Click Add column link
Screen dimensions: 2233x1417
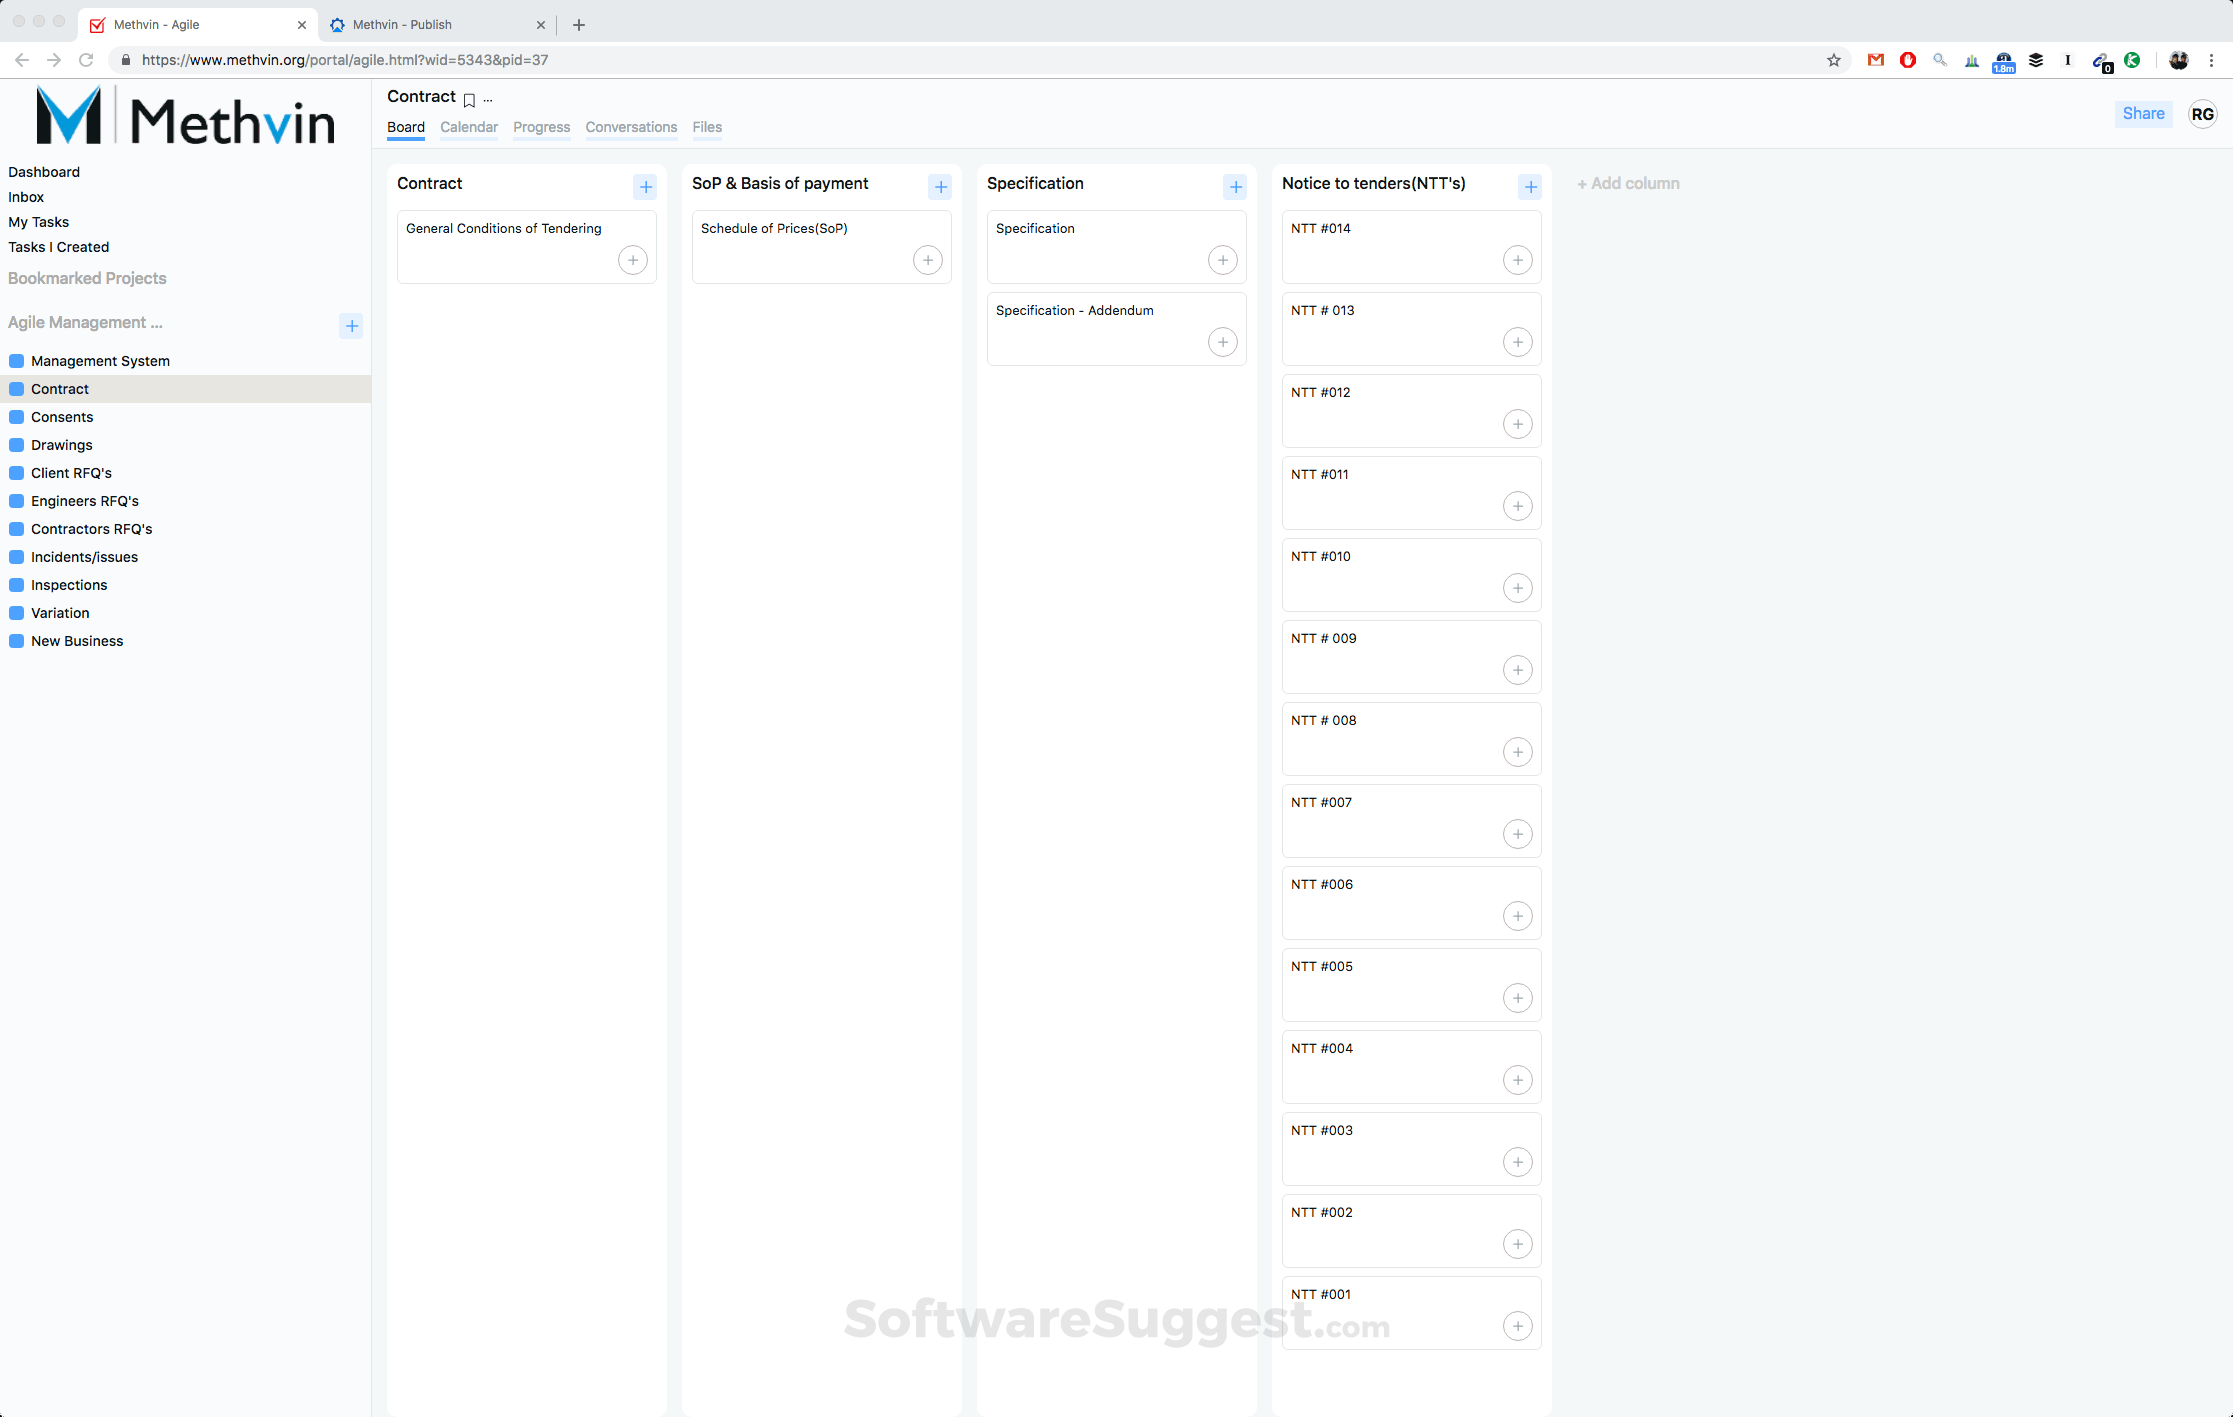tap(1628, 184)
